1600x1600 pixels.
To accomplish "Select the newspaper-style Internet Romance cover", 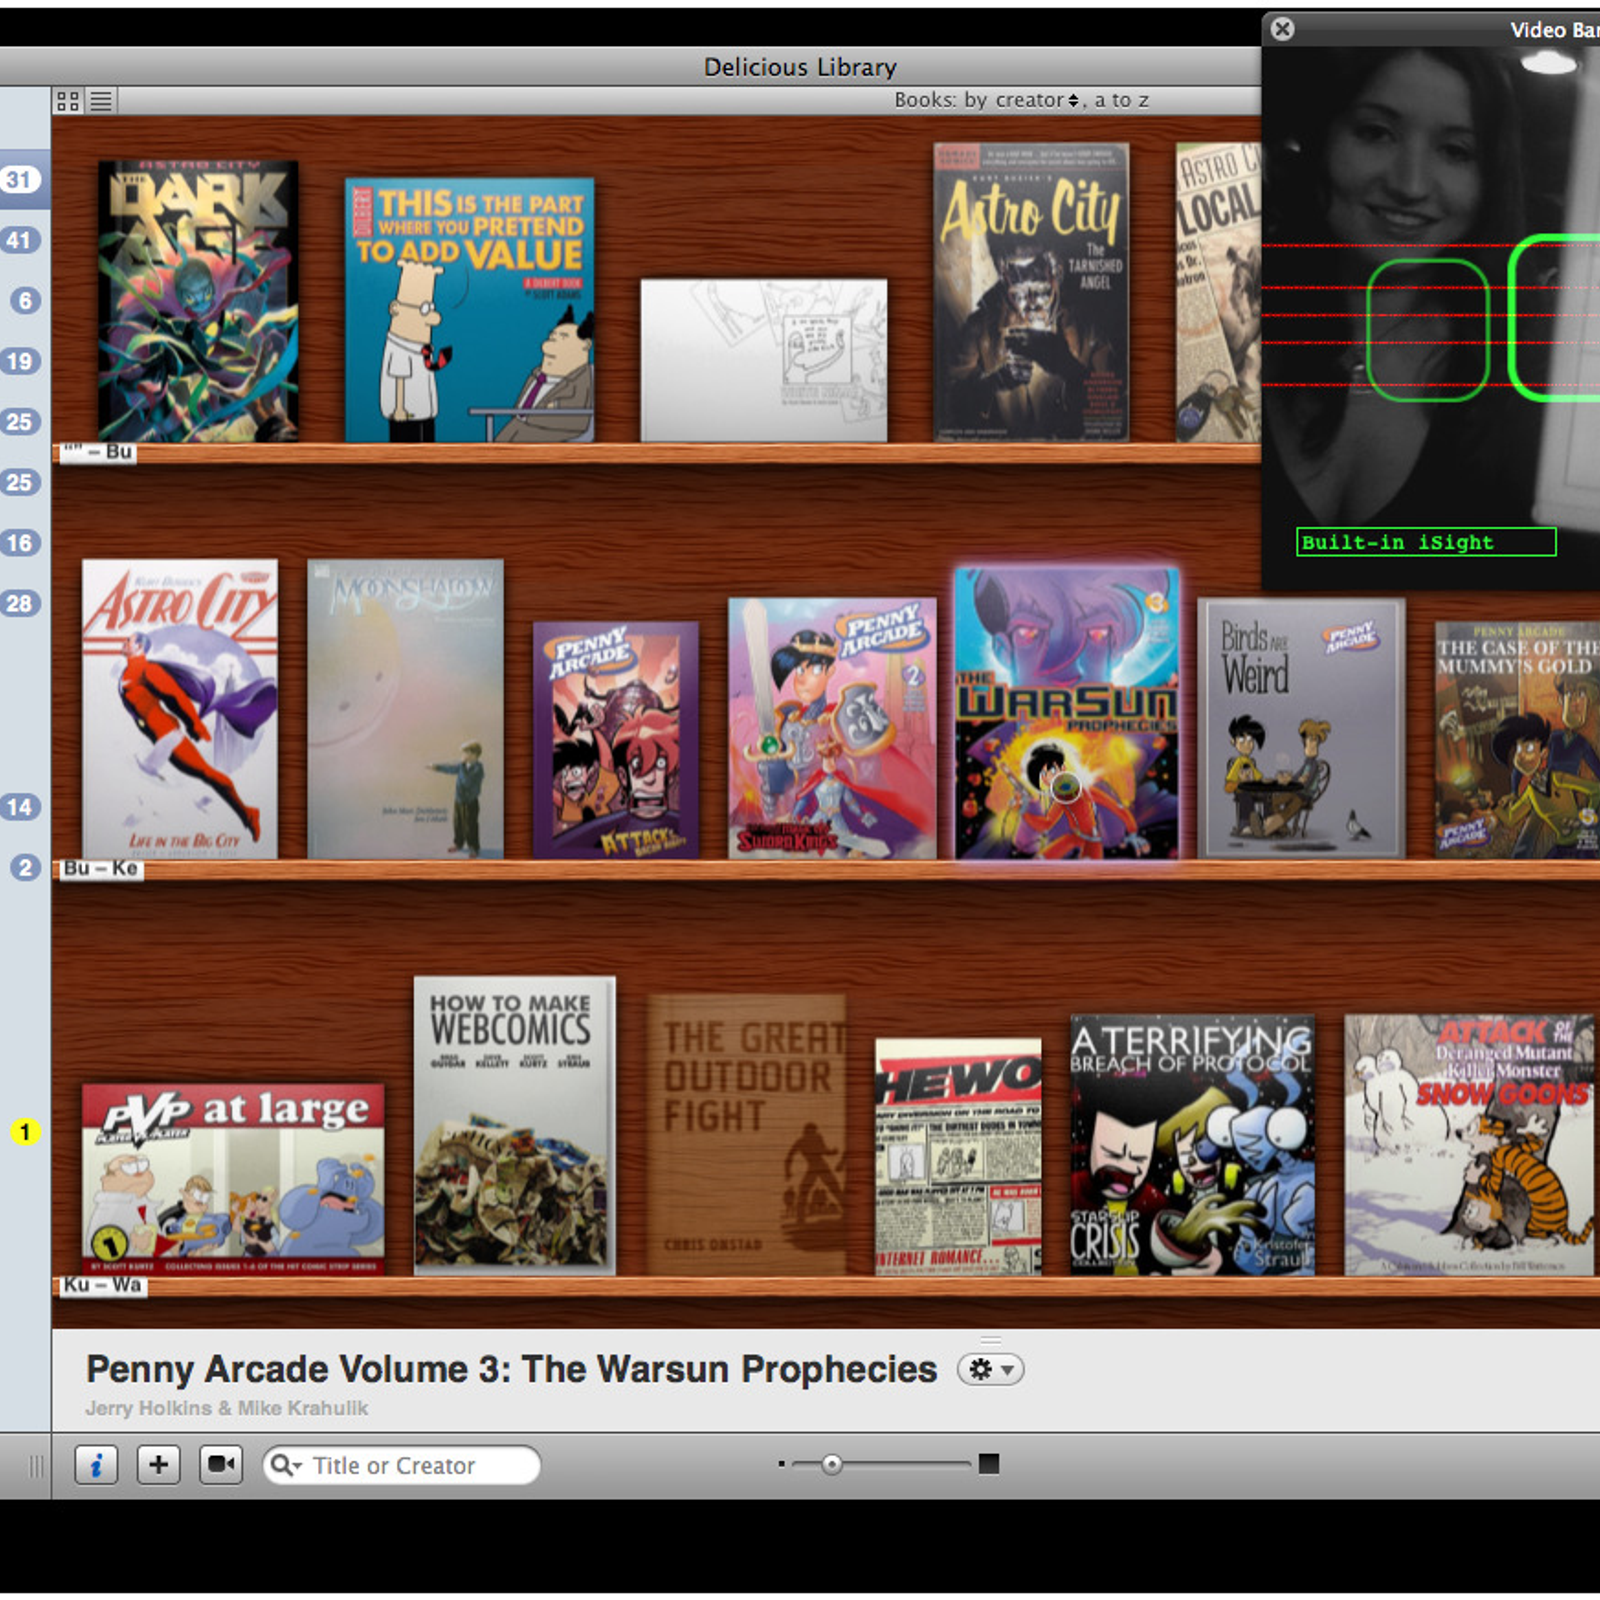I will (x=959, y=1157).
